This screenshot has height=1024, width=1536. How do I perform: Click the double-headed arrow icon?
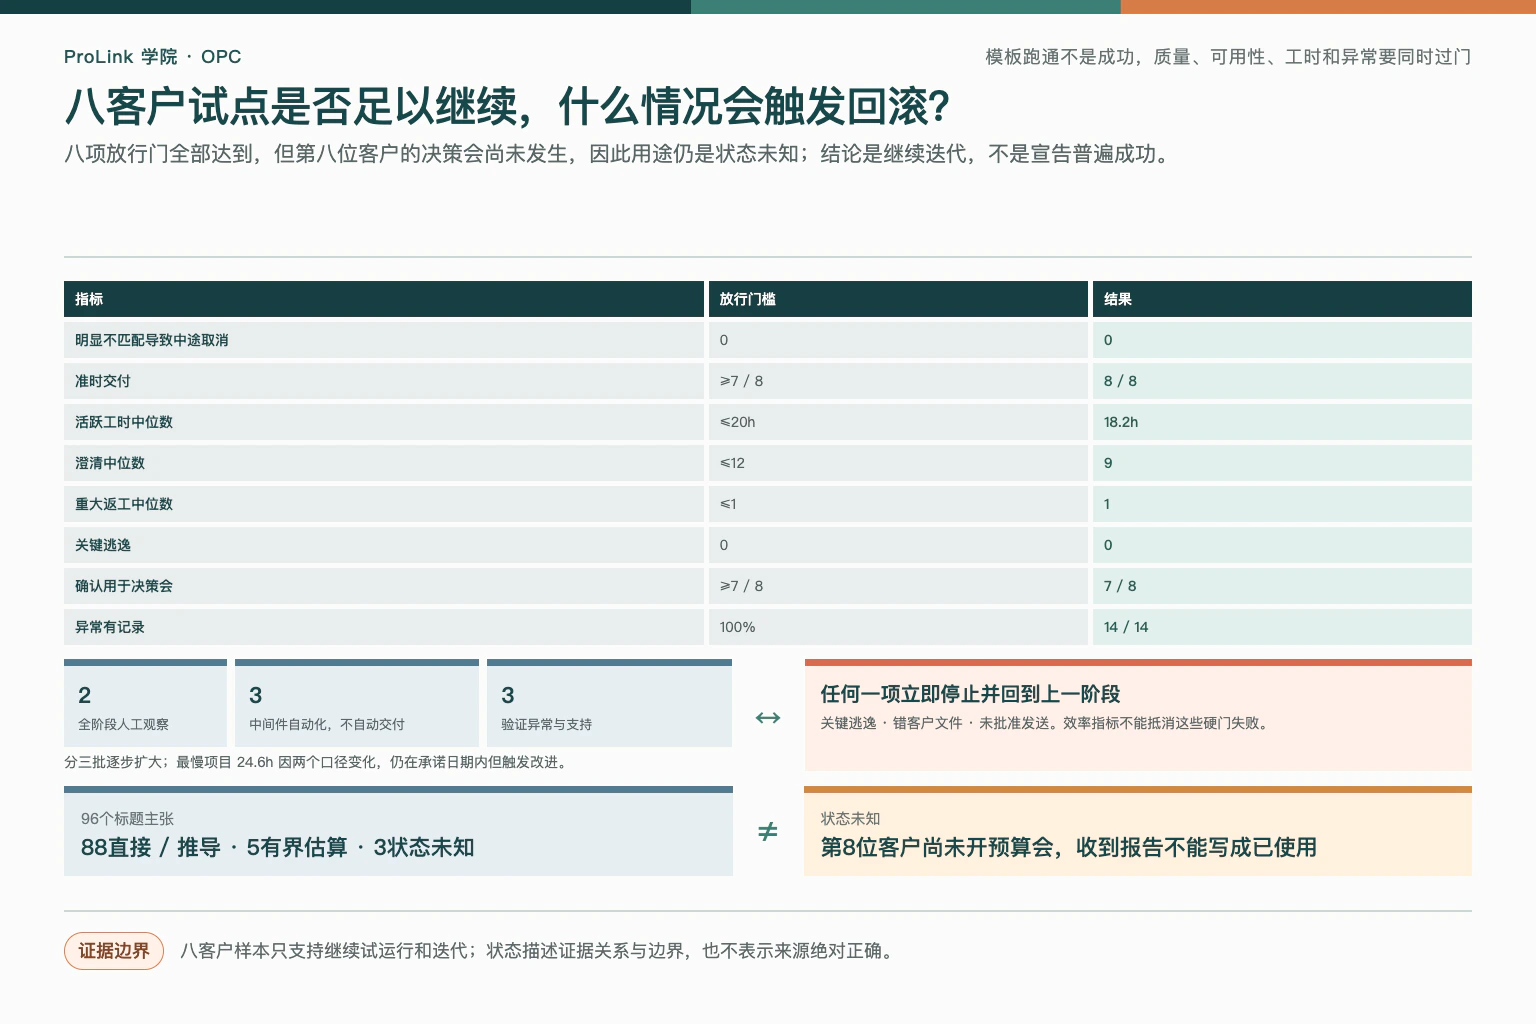[768, 718]
